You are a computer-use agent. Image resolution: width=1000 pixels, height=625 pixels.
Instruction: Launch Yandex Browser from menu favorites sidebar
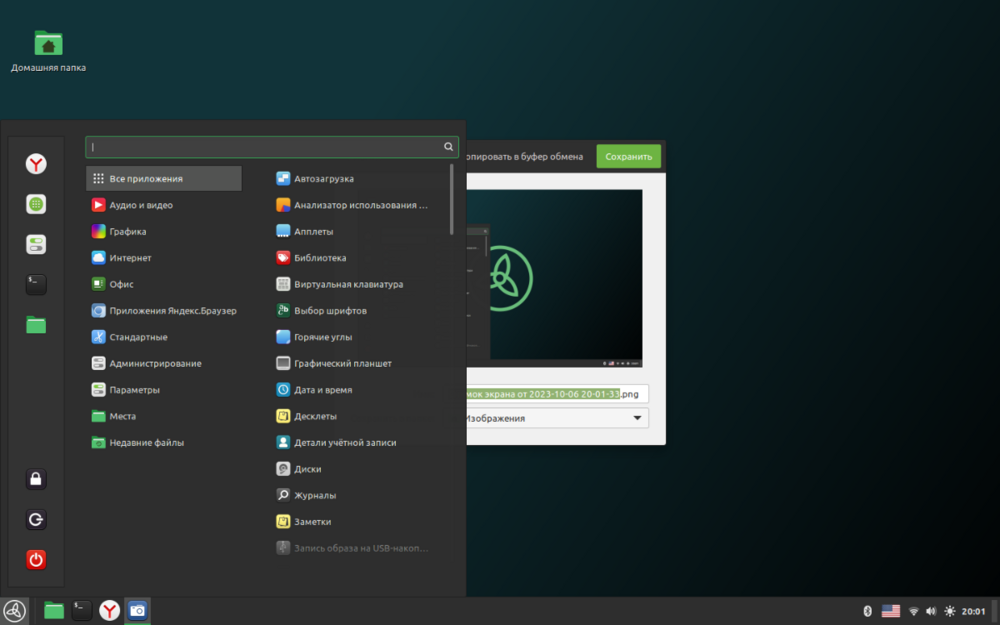[x=36, y=164]
